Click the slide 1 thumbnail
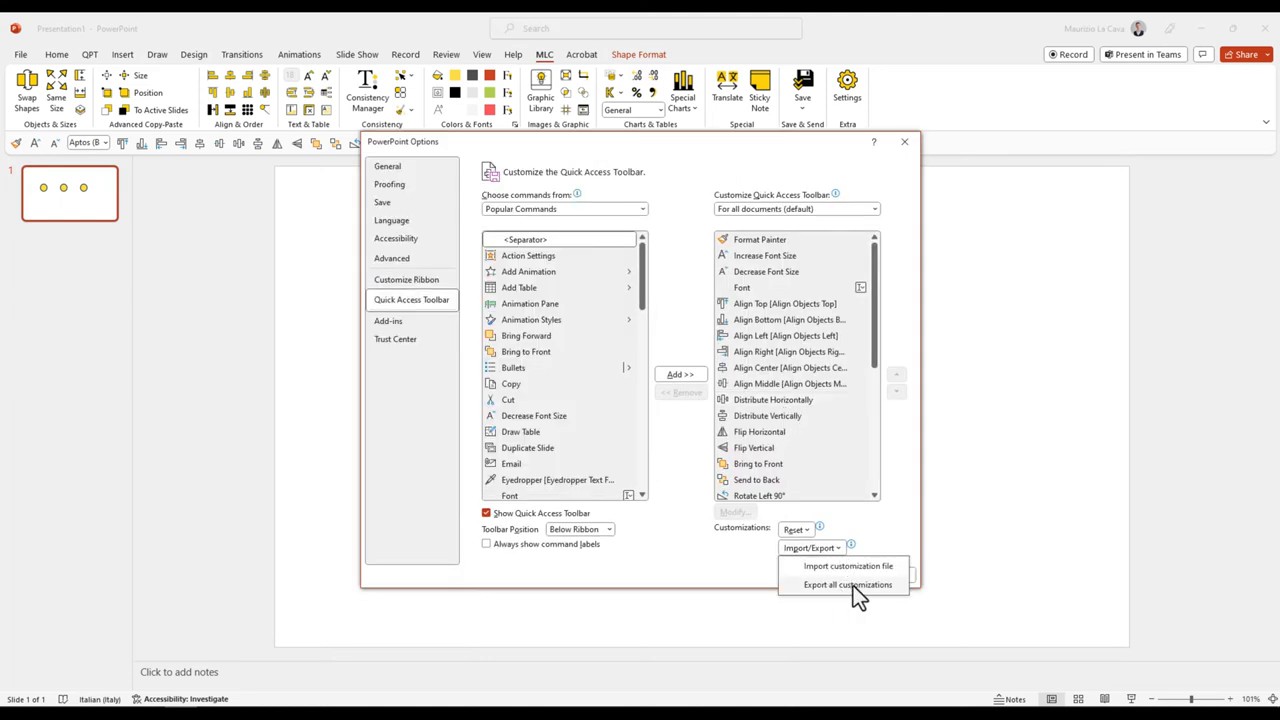Screen dimensions: 1280x720 click(70, 194)
